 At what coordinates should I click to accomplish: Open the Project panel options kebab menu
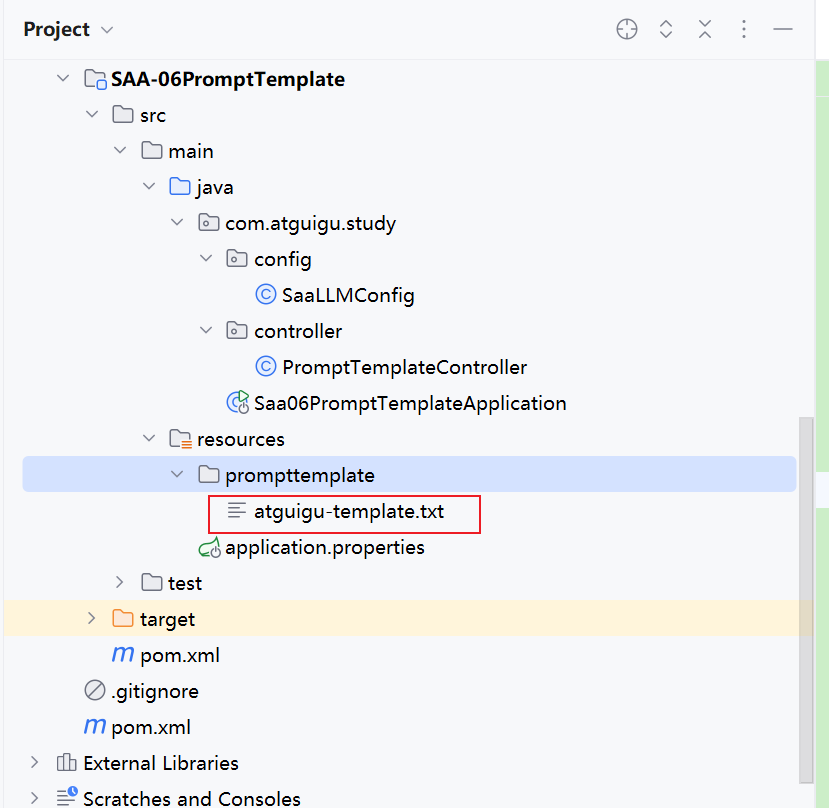coord(744,29)
